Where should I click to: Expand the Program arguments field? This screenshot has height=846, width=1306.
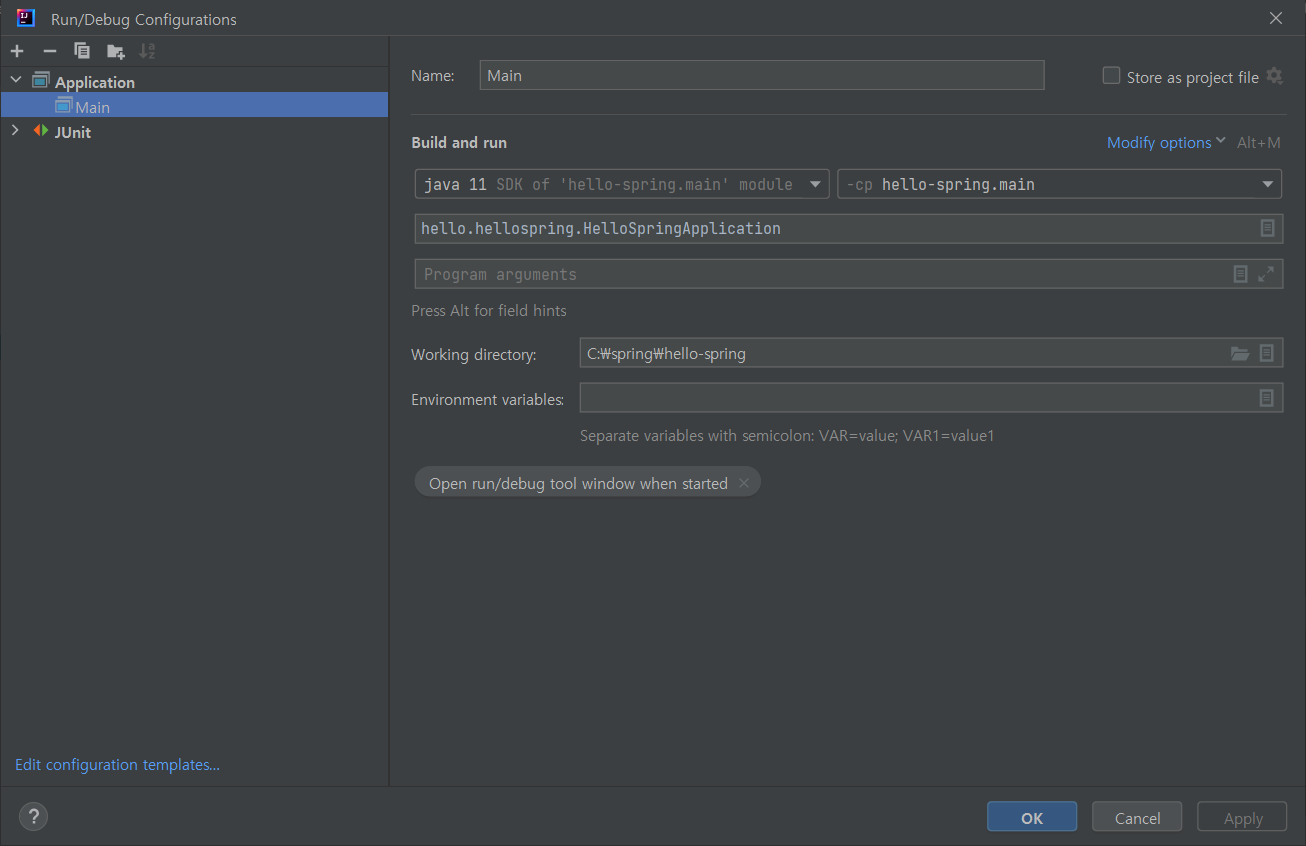1266,274
